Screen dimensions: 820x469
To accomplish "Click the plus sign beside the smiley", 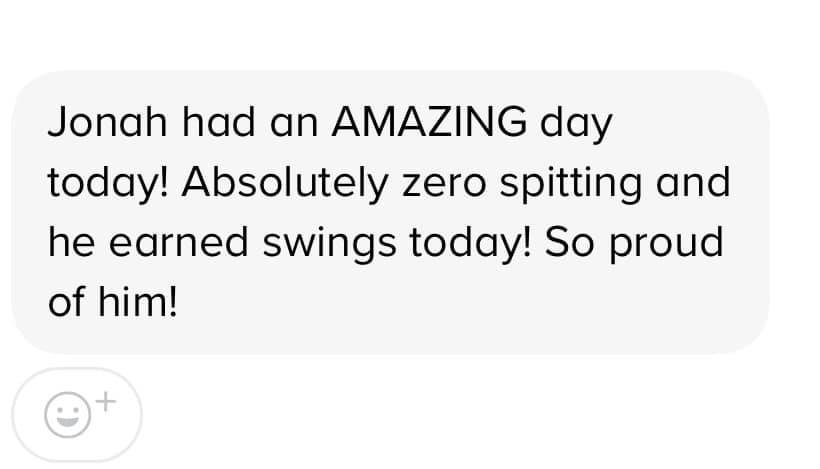I will pos(106,402).
